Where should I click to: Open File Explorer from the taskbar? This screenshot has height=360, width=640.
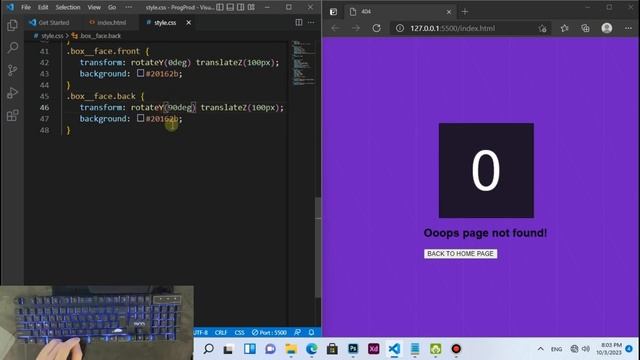pos(291,349)
